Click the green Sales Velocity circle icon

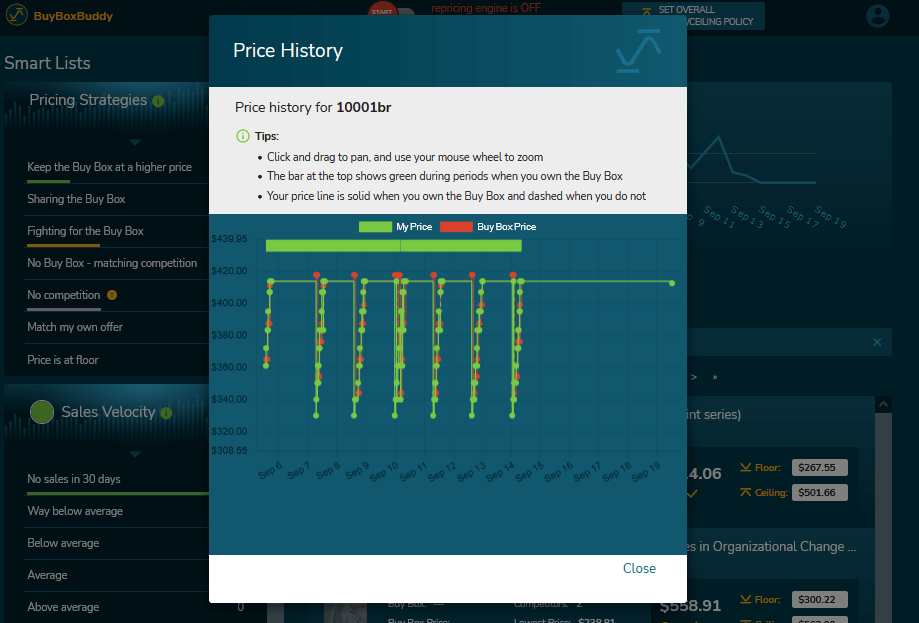pyautogui.click(x=42, y=411)
